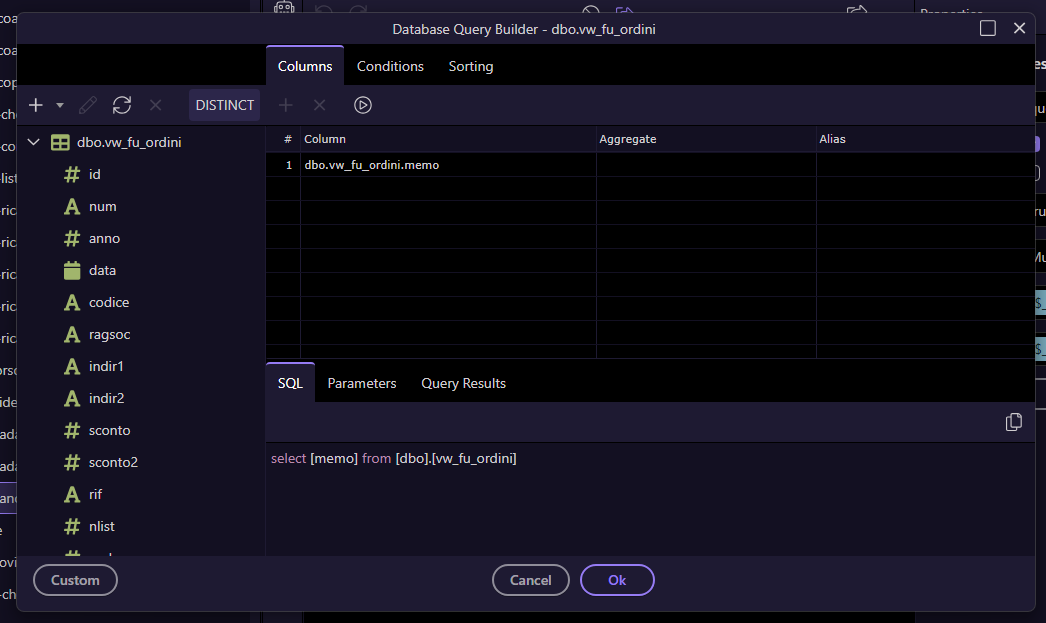
Task: Click the add table plus icon
Action: [36, 105]
